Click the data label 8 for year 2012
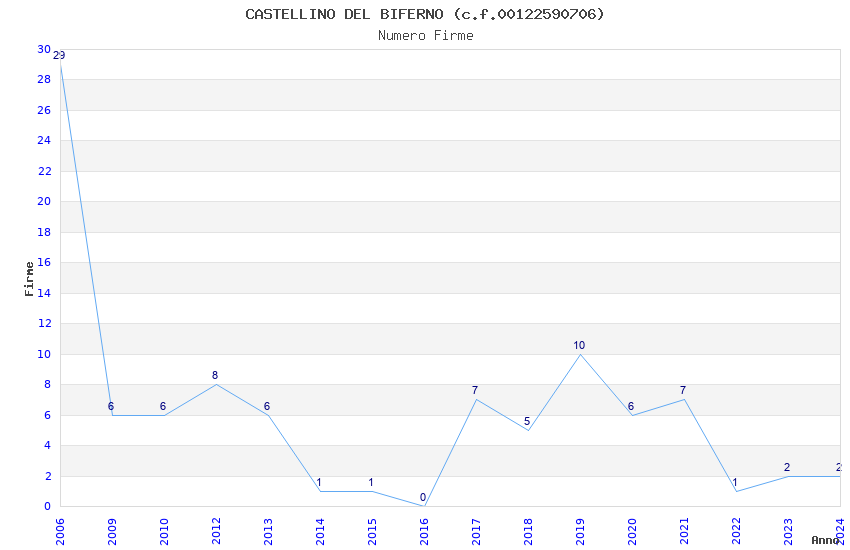 [215, 375]
